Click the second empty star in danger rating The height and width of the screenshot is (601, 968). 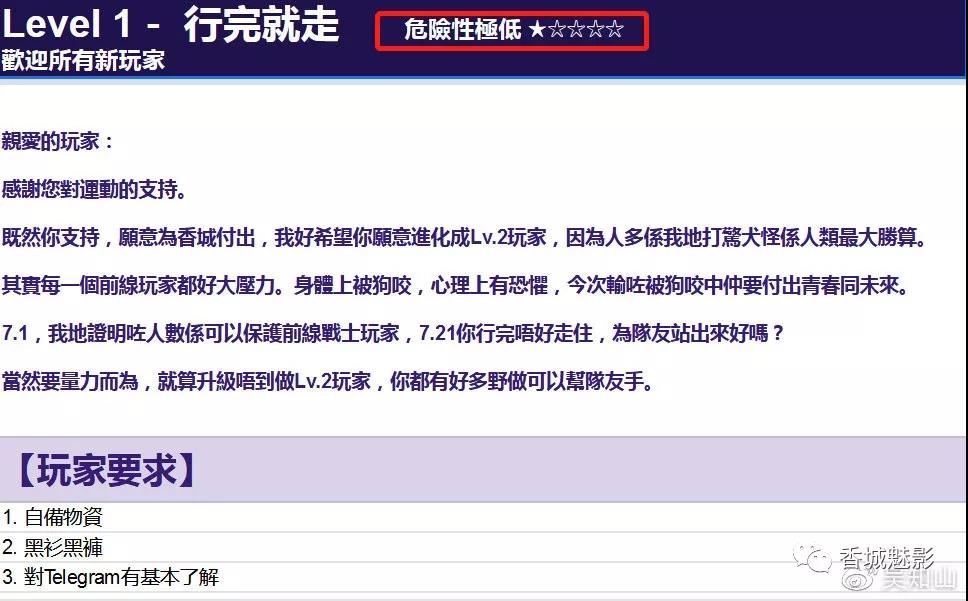pos(557,30)
